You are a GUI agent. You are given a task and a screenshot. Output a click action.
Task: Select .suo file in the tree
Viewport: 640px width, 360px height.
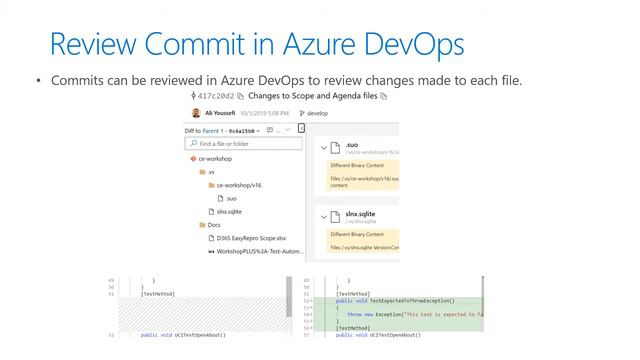point(231,199)
